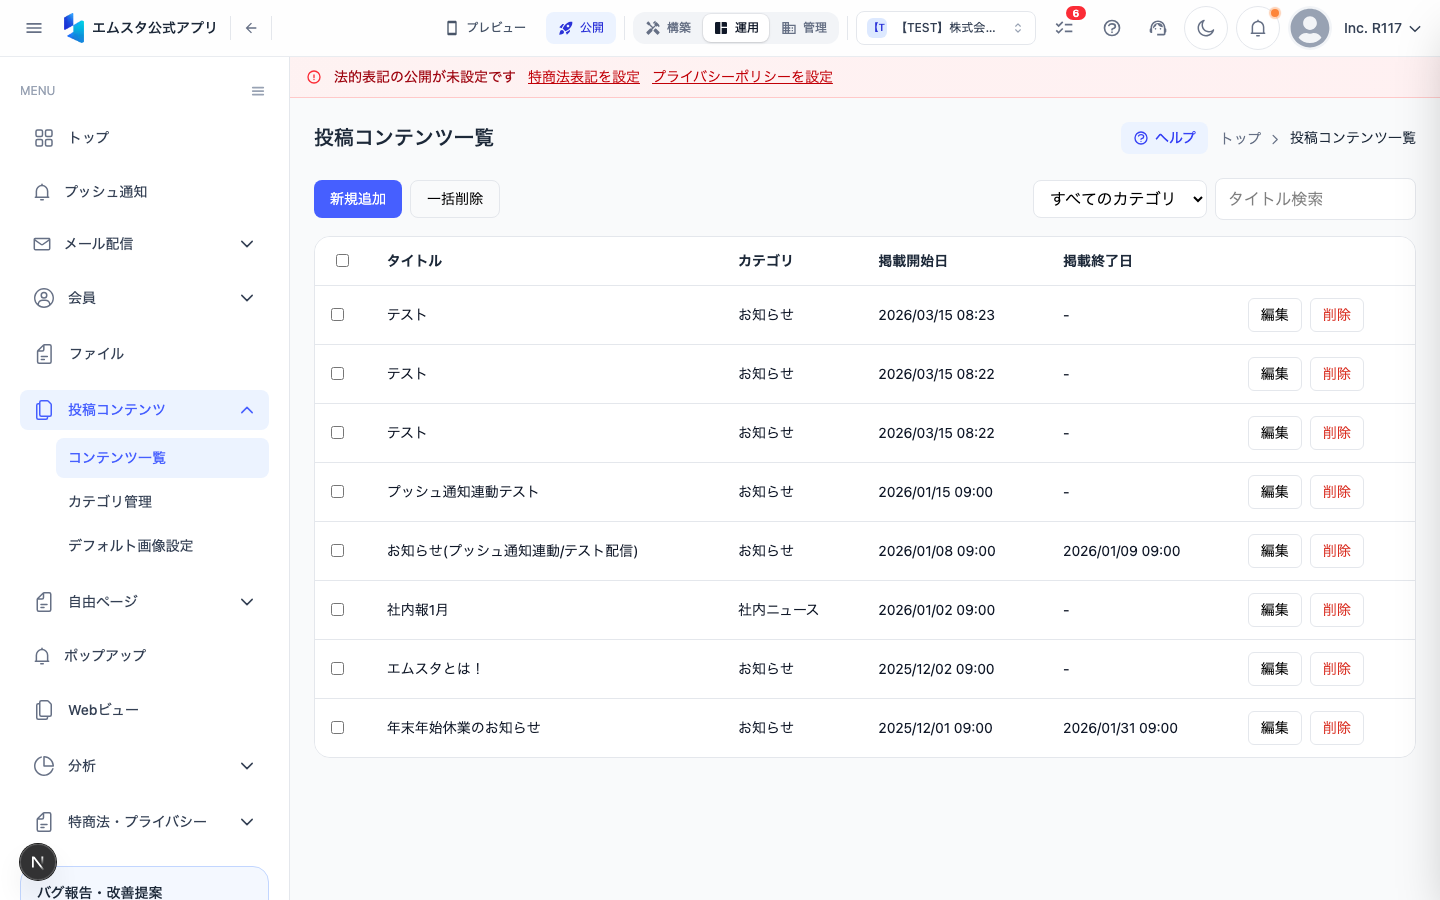
Task: Click the ヘルプ help badge
Action: click(1164, 138)
